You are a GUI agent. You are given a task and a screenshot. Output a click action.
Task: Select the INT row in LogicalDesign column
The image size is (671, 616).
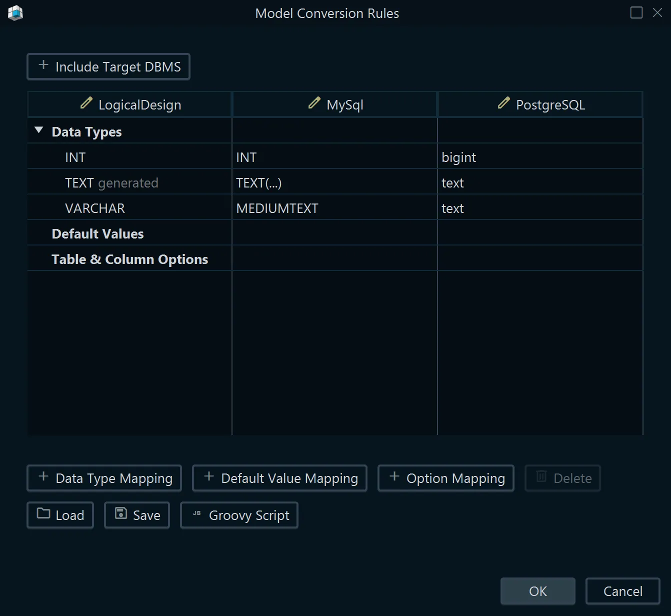[x=130, y=157]
